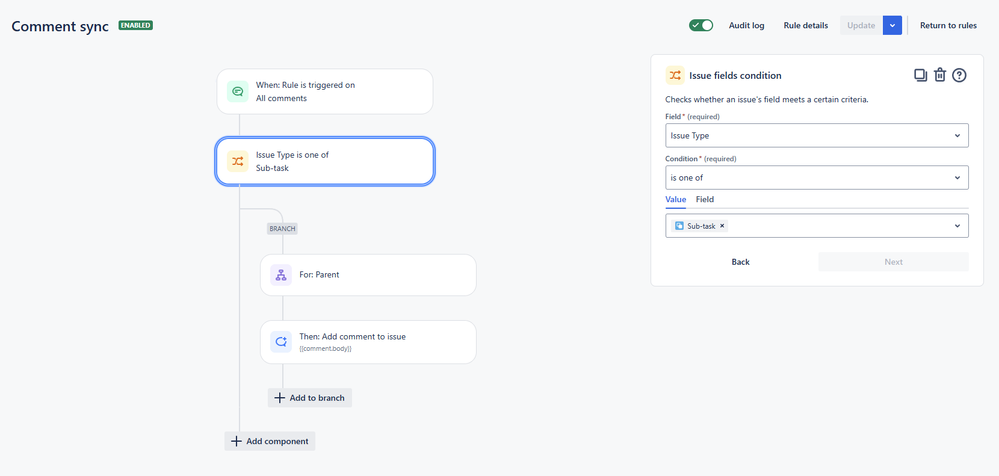The width and height of the screenshot is (999, 476).
Task: Click the Issue Type condition shuffle icon
Action: 238,161
